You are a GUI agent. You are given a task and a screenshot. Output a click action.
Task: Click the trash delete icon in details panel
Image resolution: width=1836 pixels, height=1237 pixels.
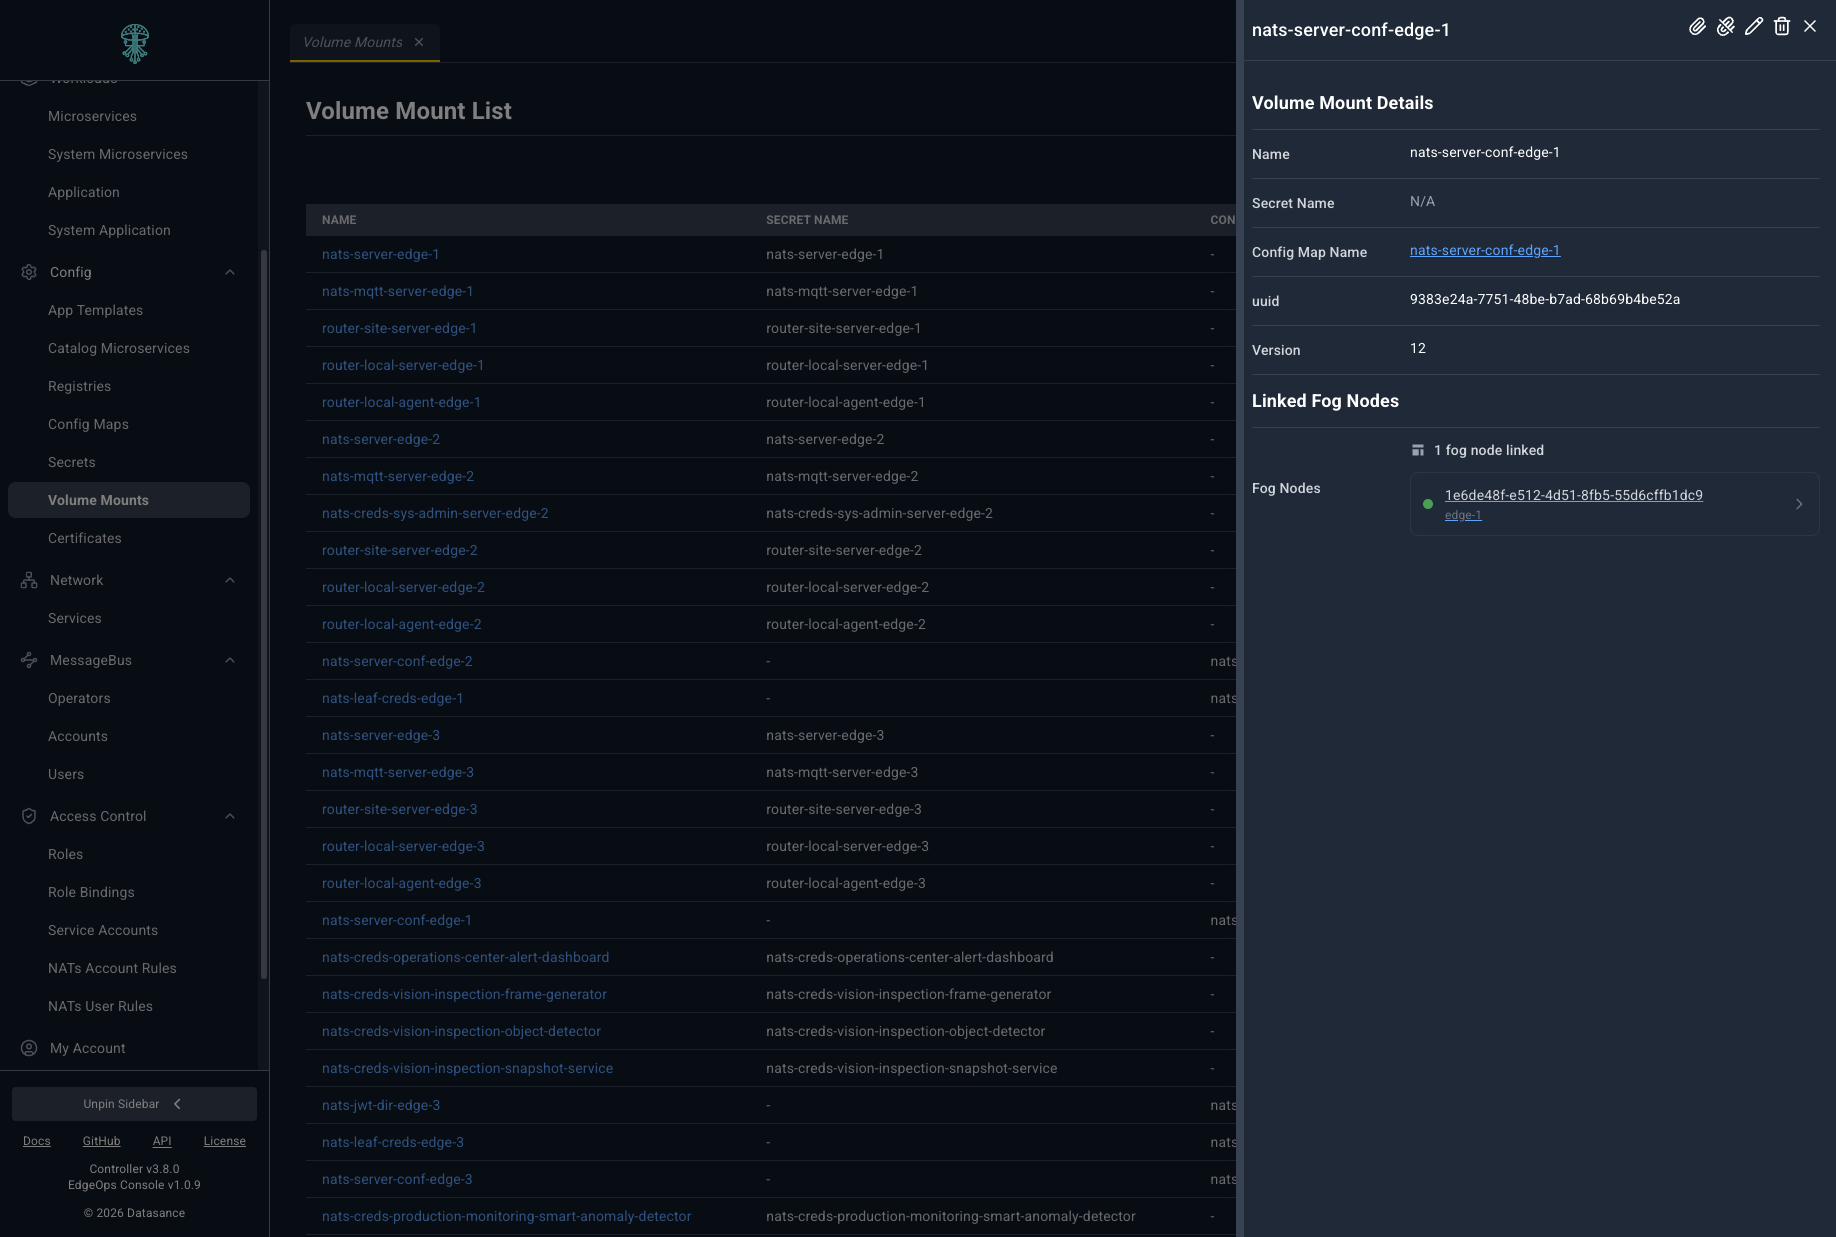1781,27
